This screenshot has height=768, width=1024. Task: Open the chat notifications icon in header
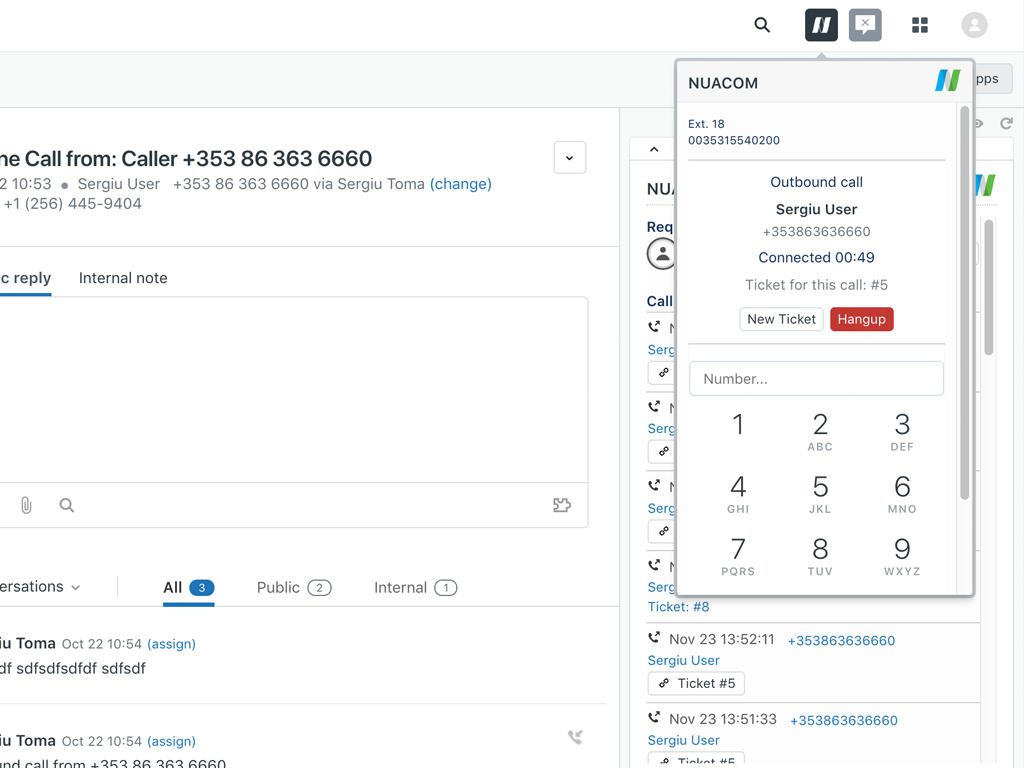point(865,25)
